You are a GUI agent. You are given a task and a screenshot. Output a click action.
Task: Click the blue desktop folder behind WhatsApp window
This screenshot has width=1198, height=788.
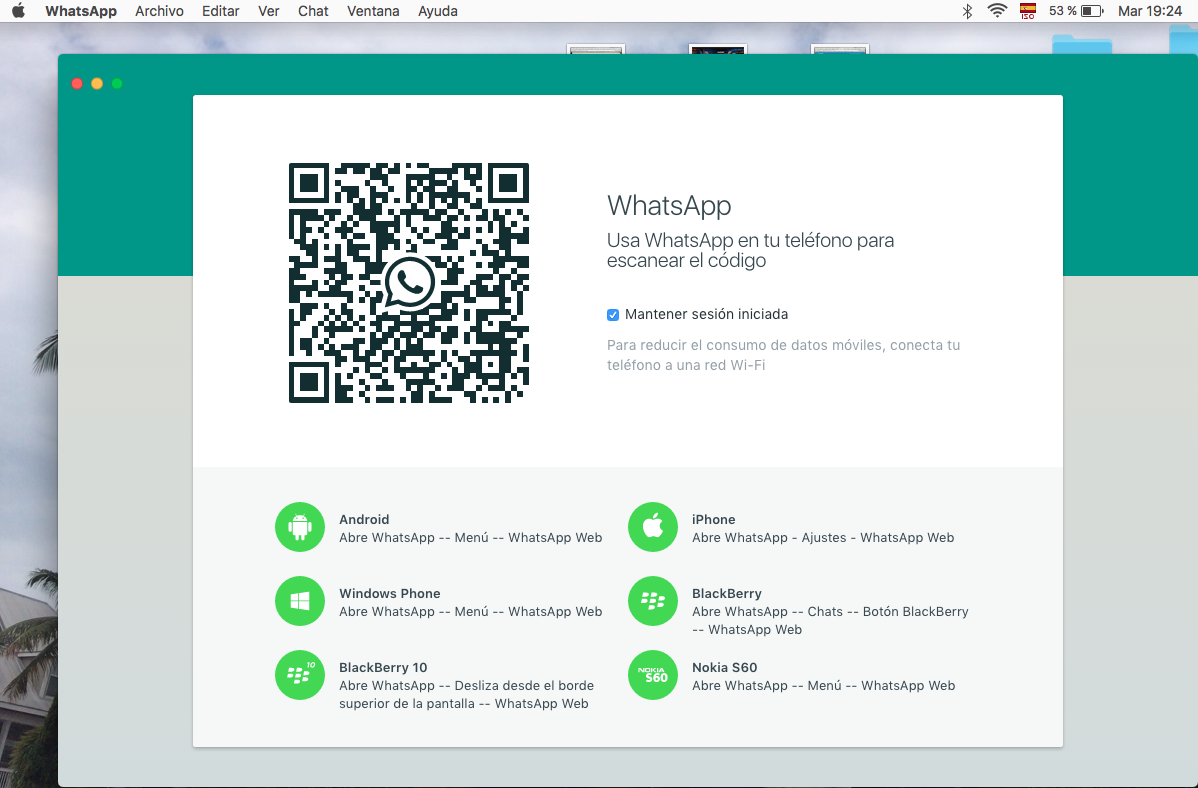click(1082, 44)
